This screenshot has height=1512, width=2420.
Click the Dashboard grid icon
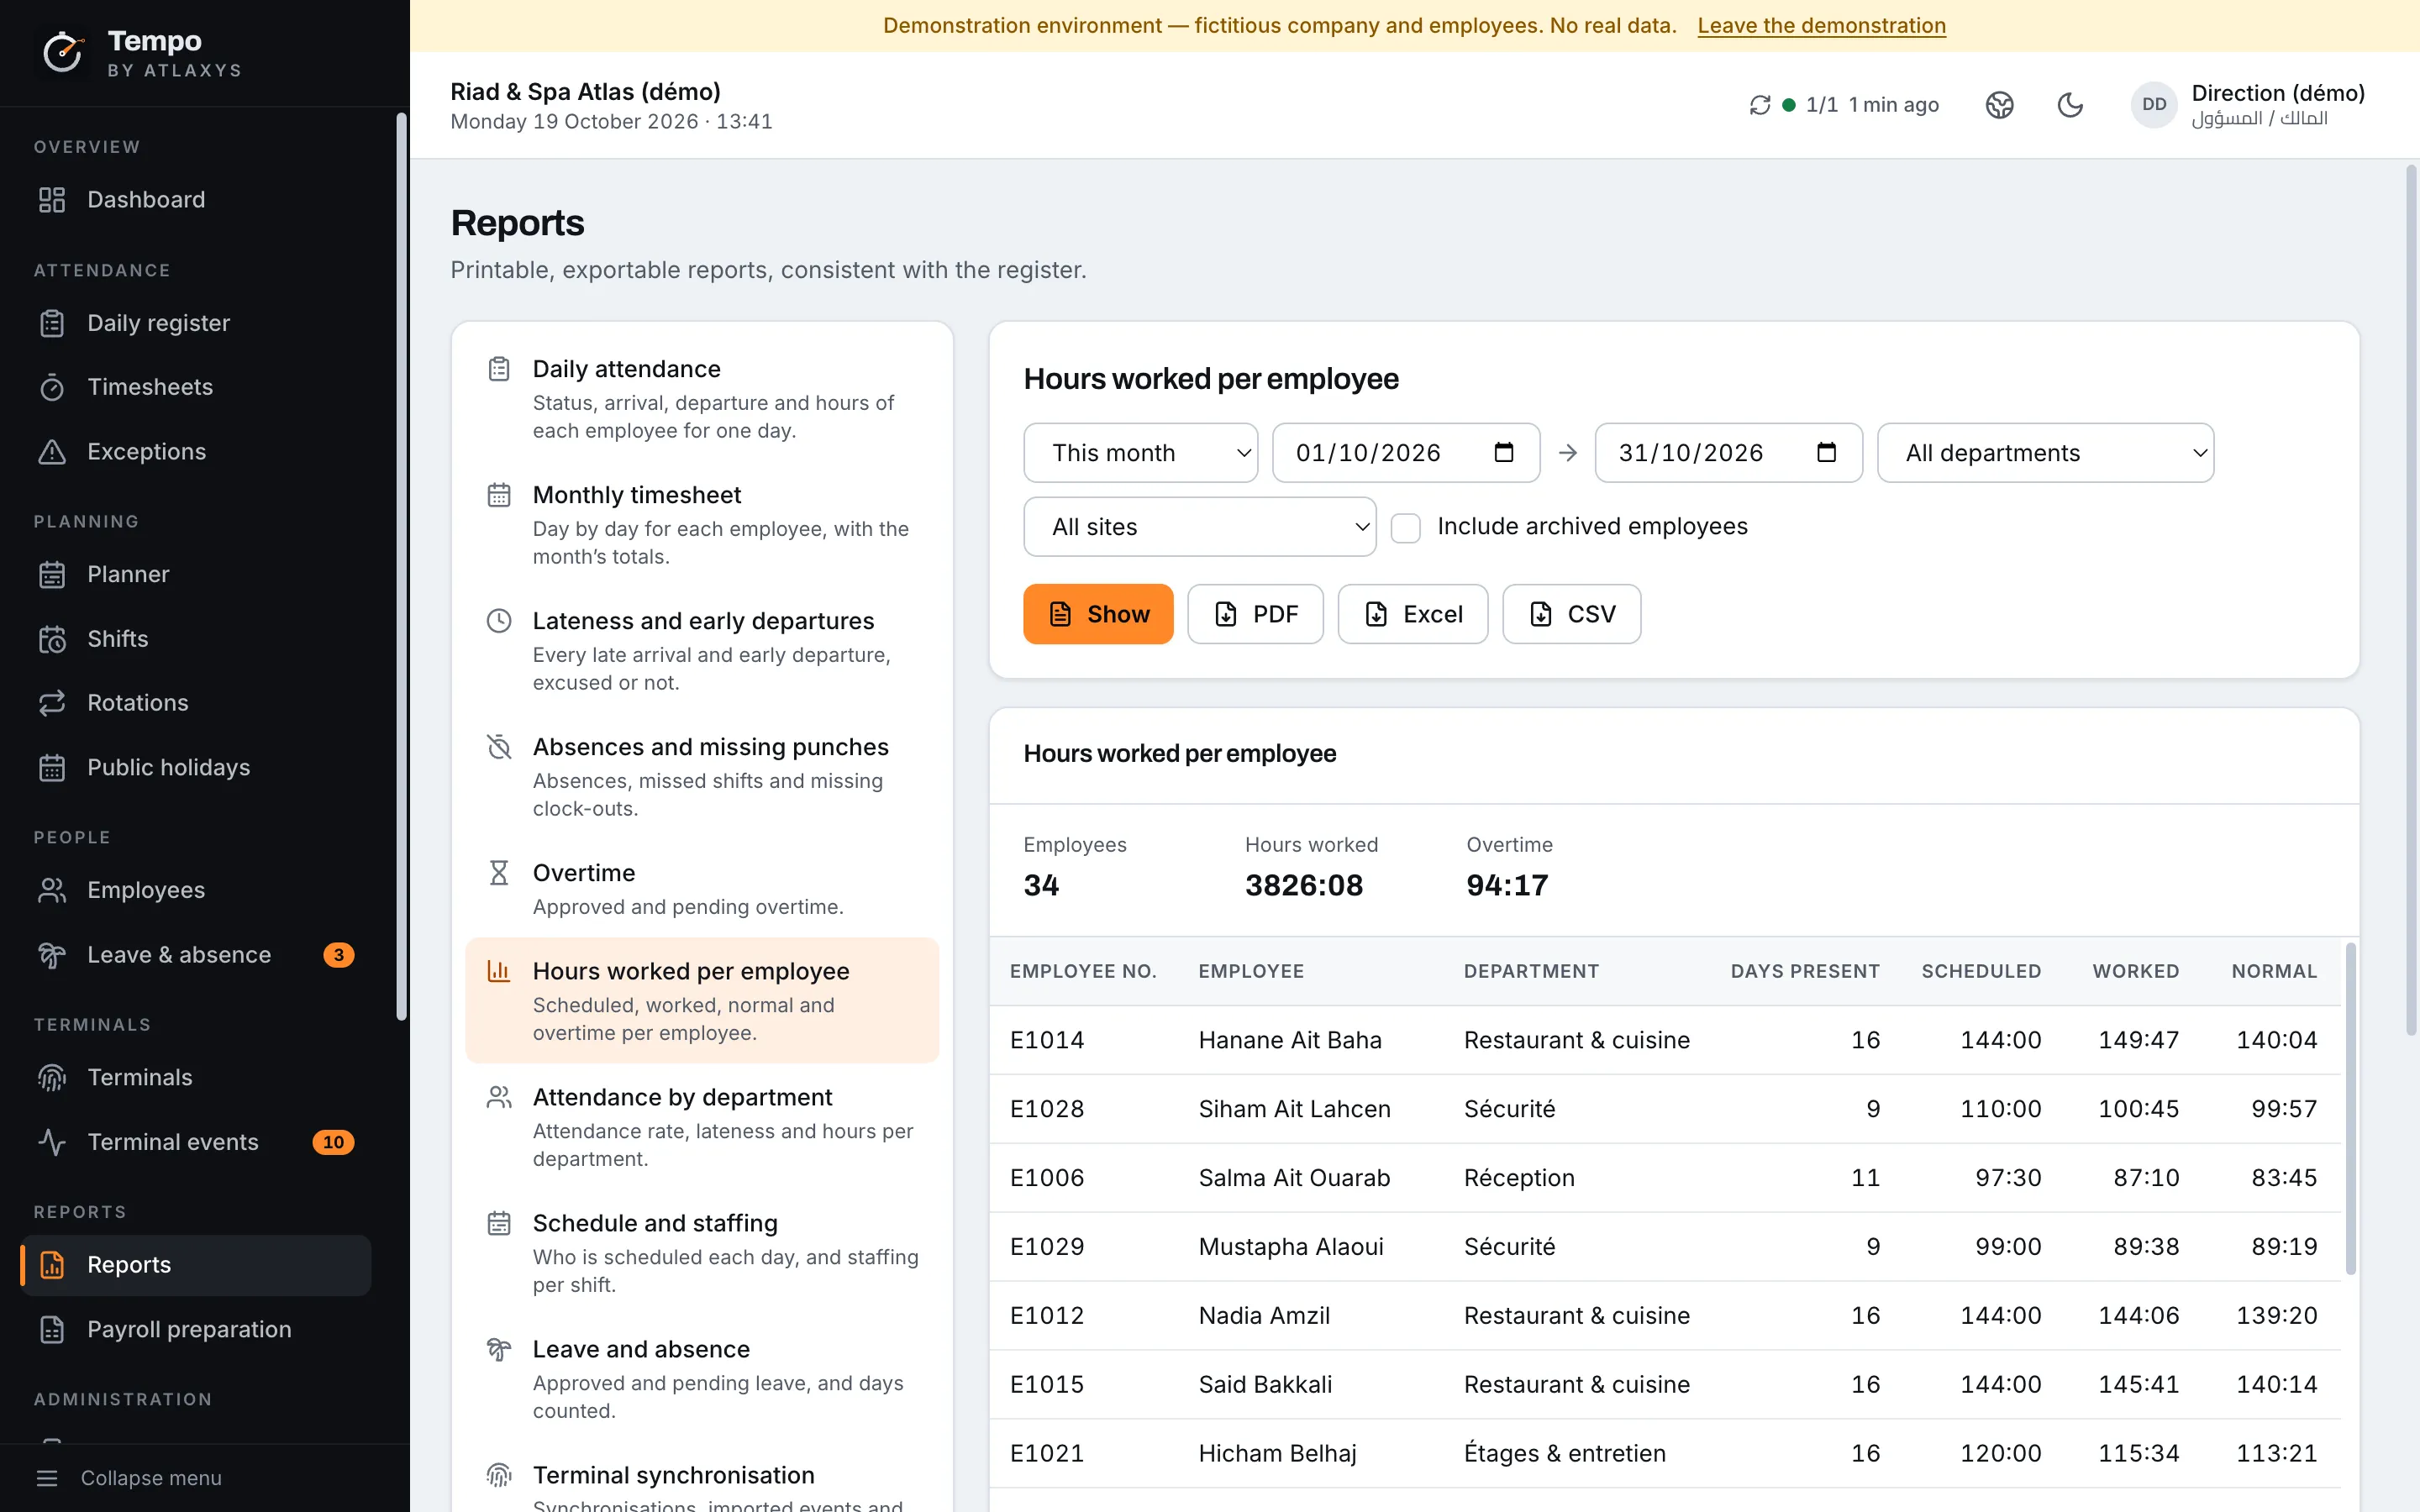click(52, 200)
